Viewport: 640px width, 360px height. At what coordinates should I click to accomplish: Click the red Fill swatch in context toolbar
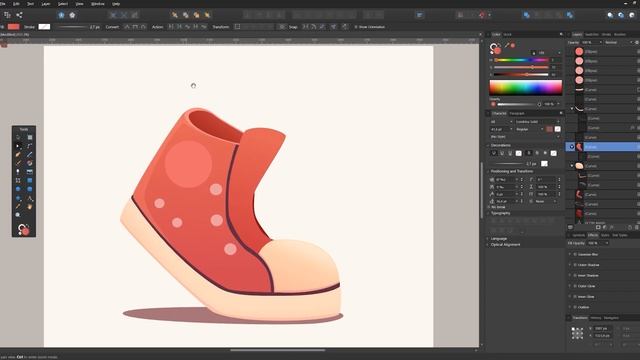coord(13,27)
